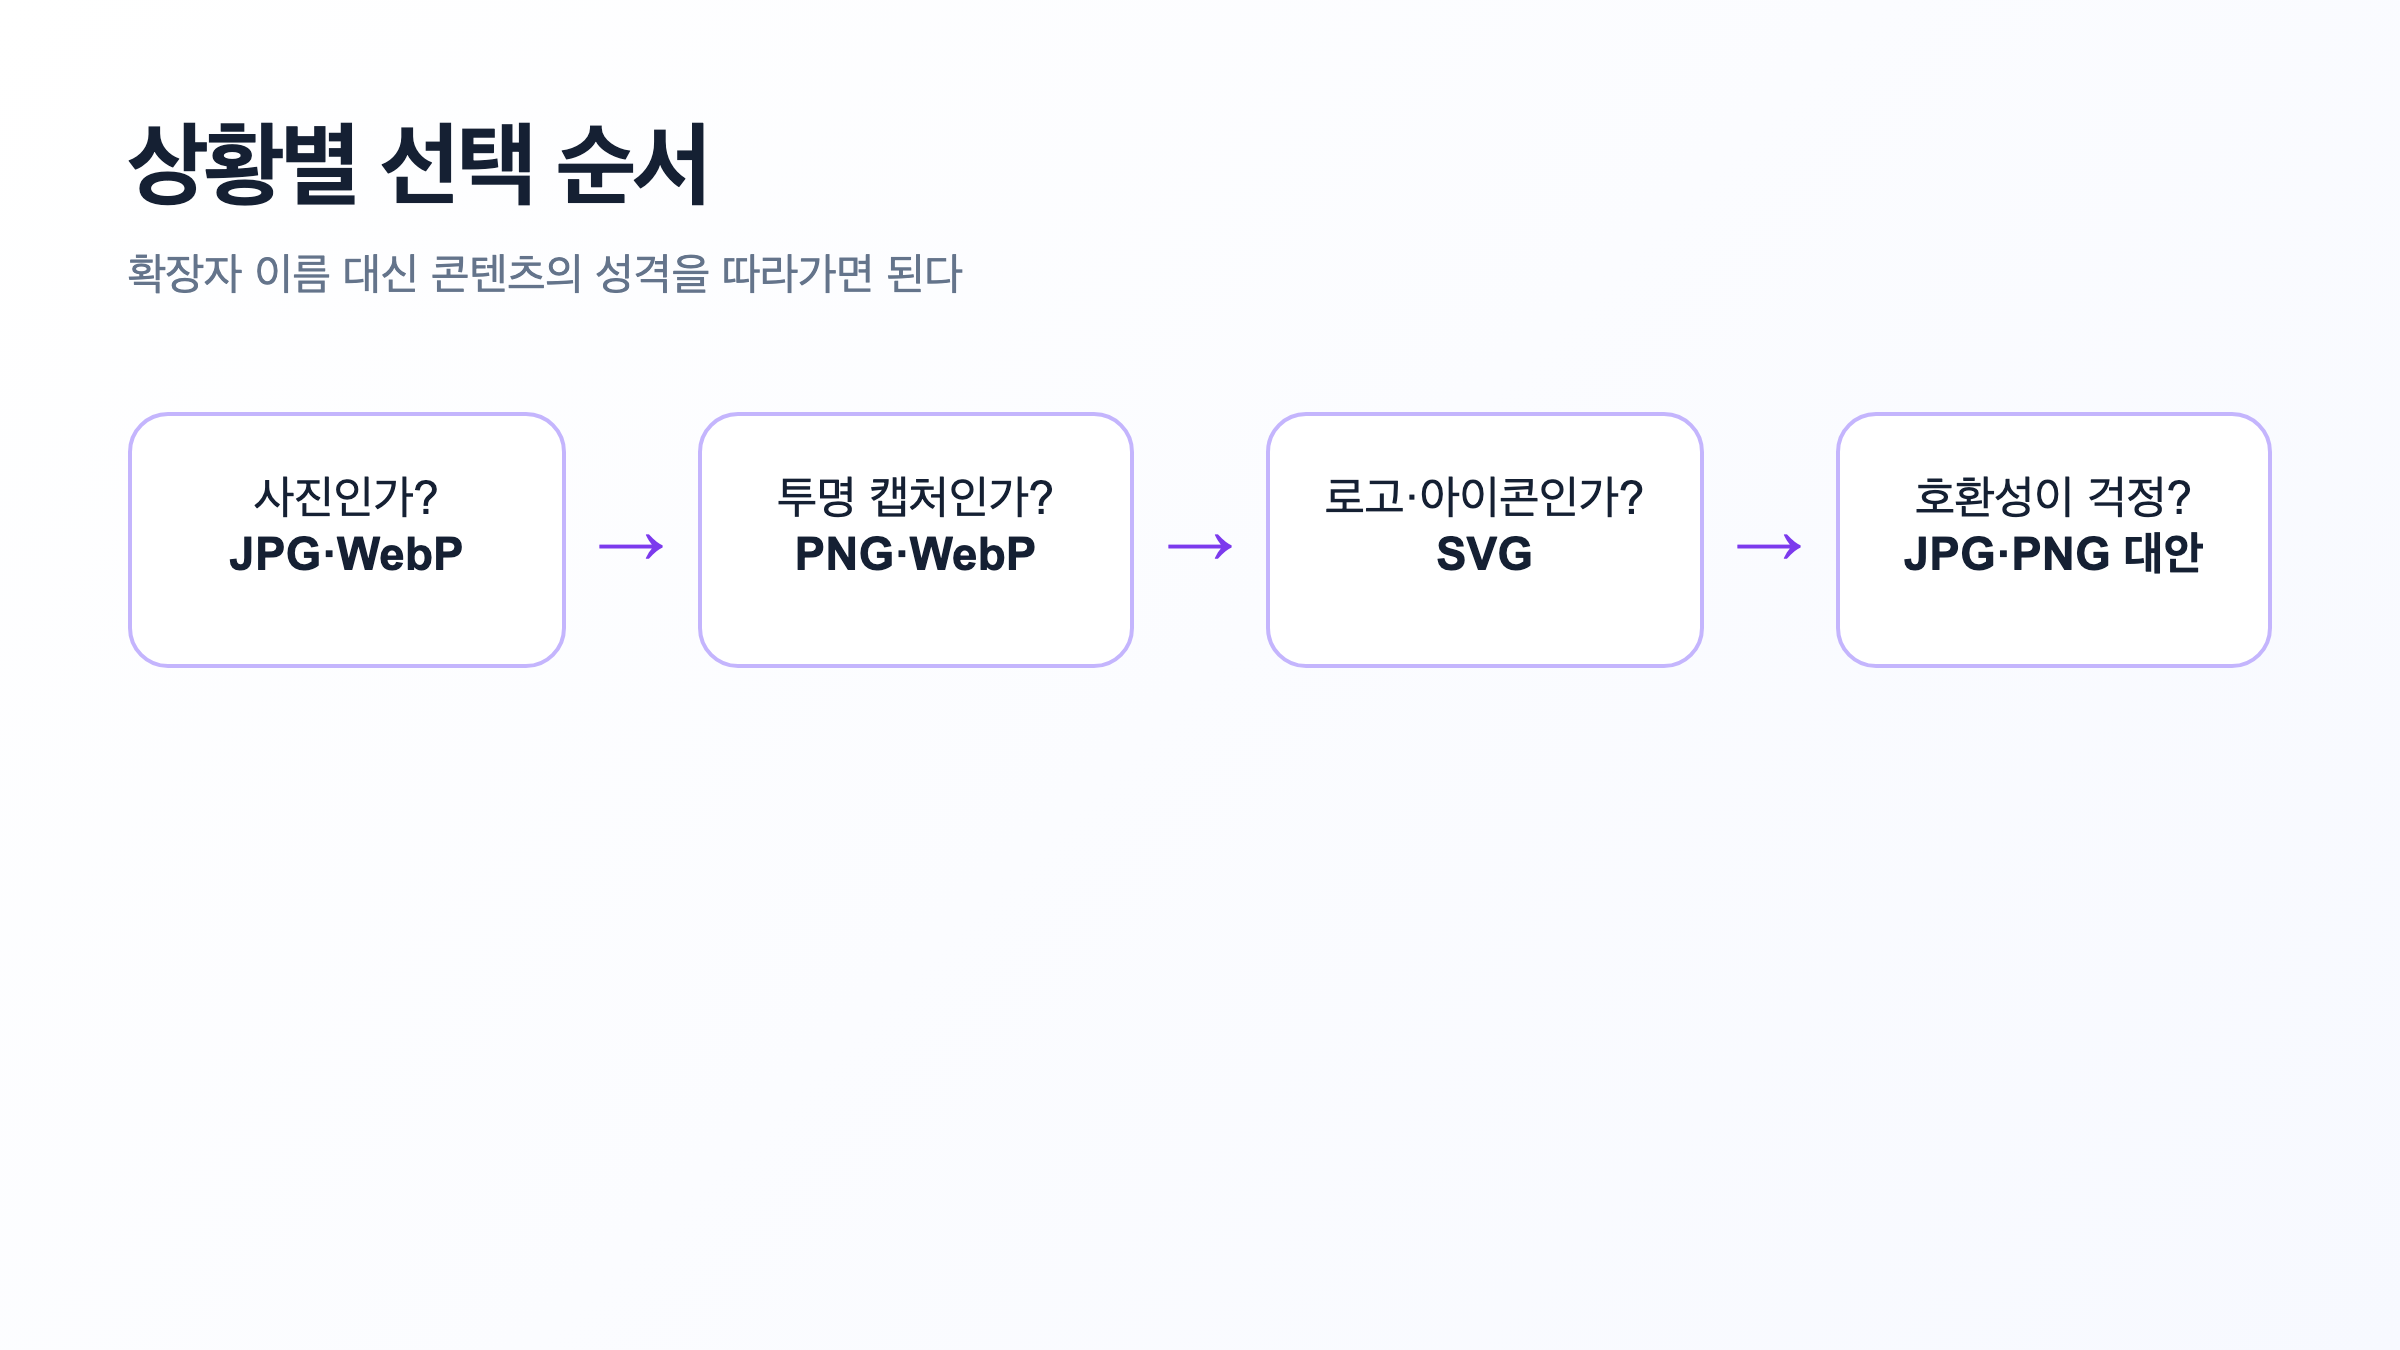
Task: Click the word 콘텐츠의 in the subtitle
Action: pyautogui.click(x=506, y=273)
